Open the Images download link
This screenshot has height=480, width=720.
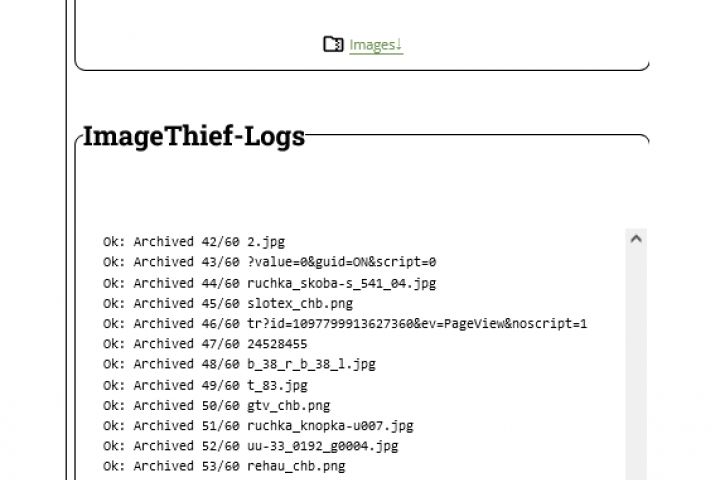click(375, 45)
